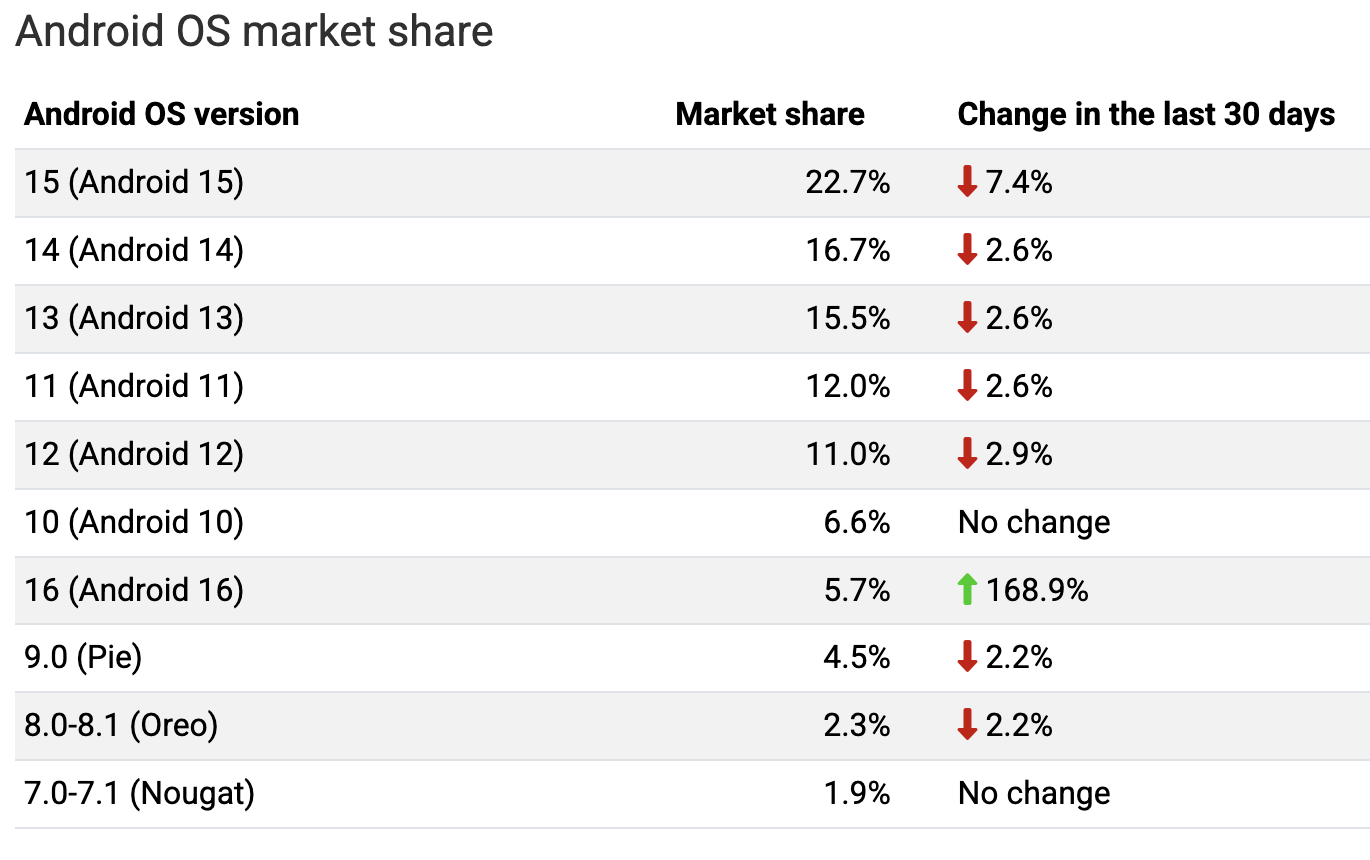
Task: Click the red down arrow for Oreo
Action: pos(967,725)
